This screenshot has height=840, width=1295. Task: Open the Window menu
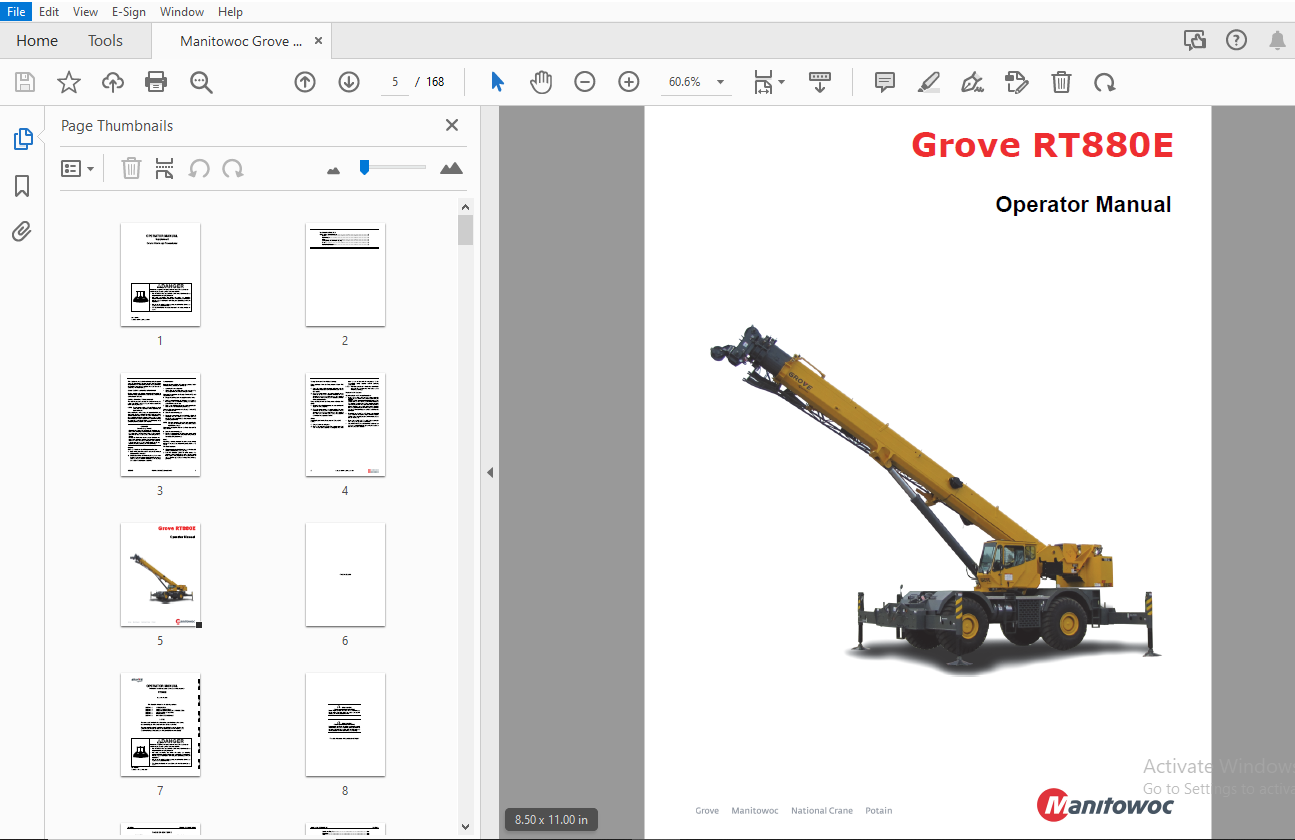tap(182, 12)
